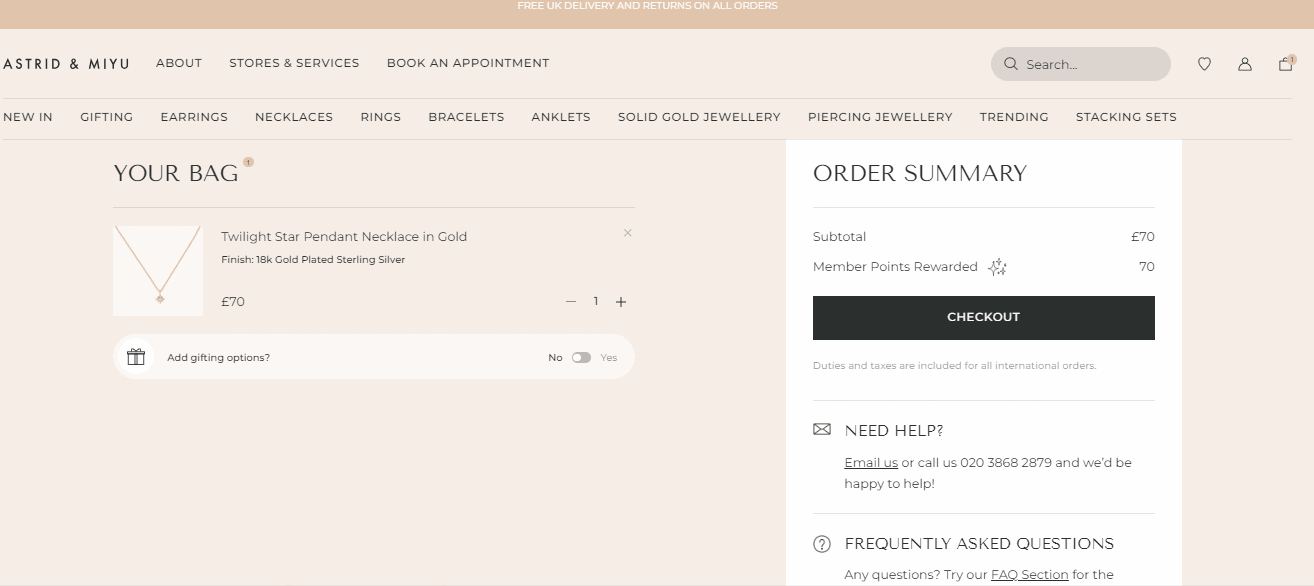Click the quantity value 1
This screenshot has height=586, width=1314.
coord(596,301)
